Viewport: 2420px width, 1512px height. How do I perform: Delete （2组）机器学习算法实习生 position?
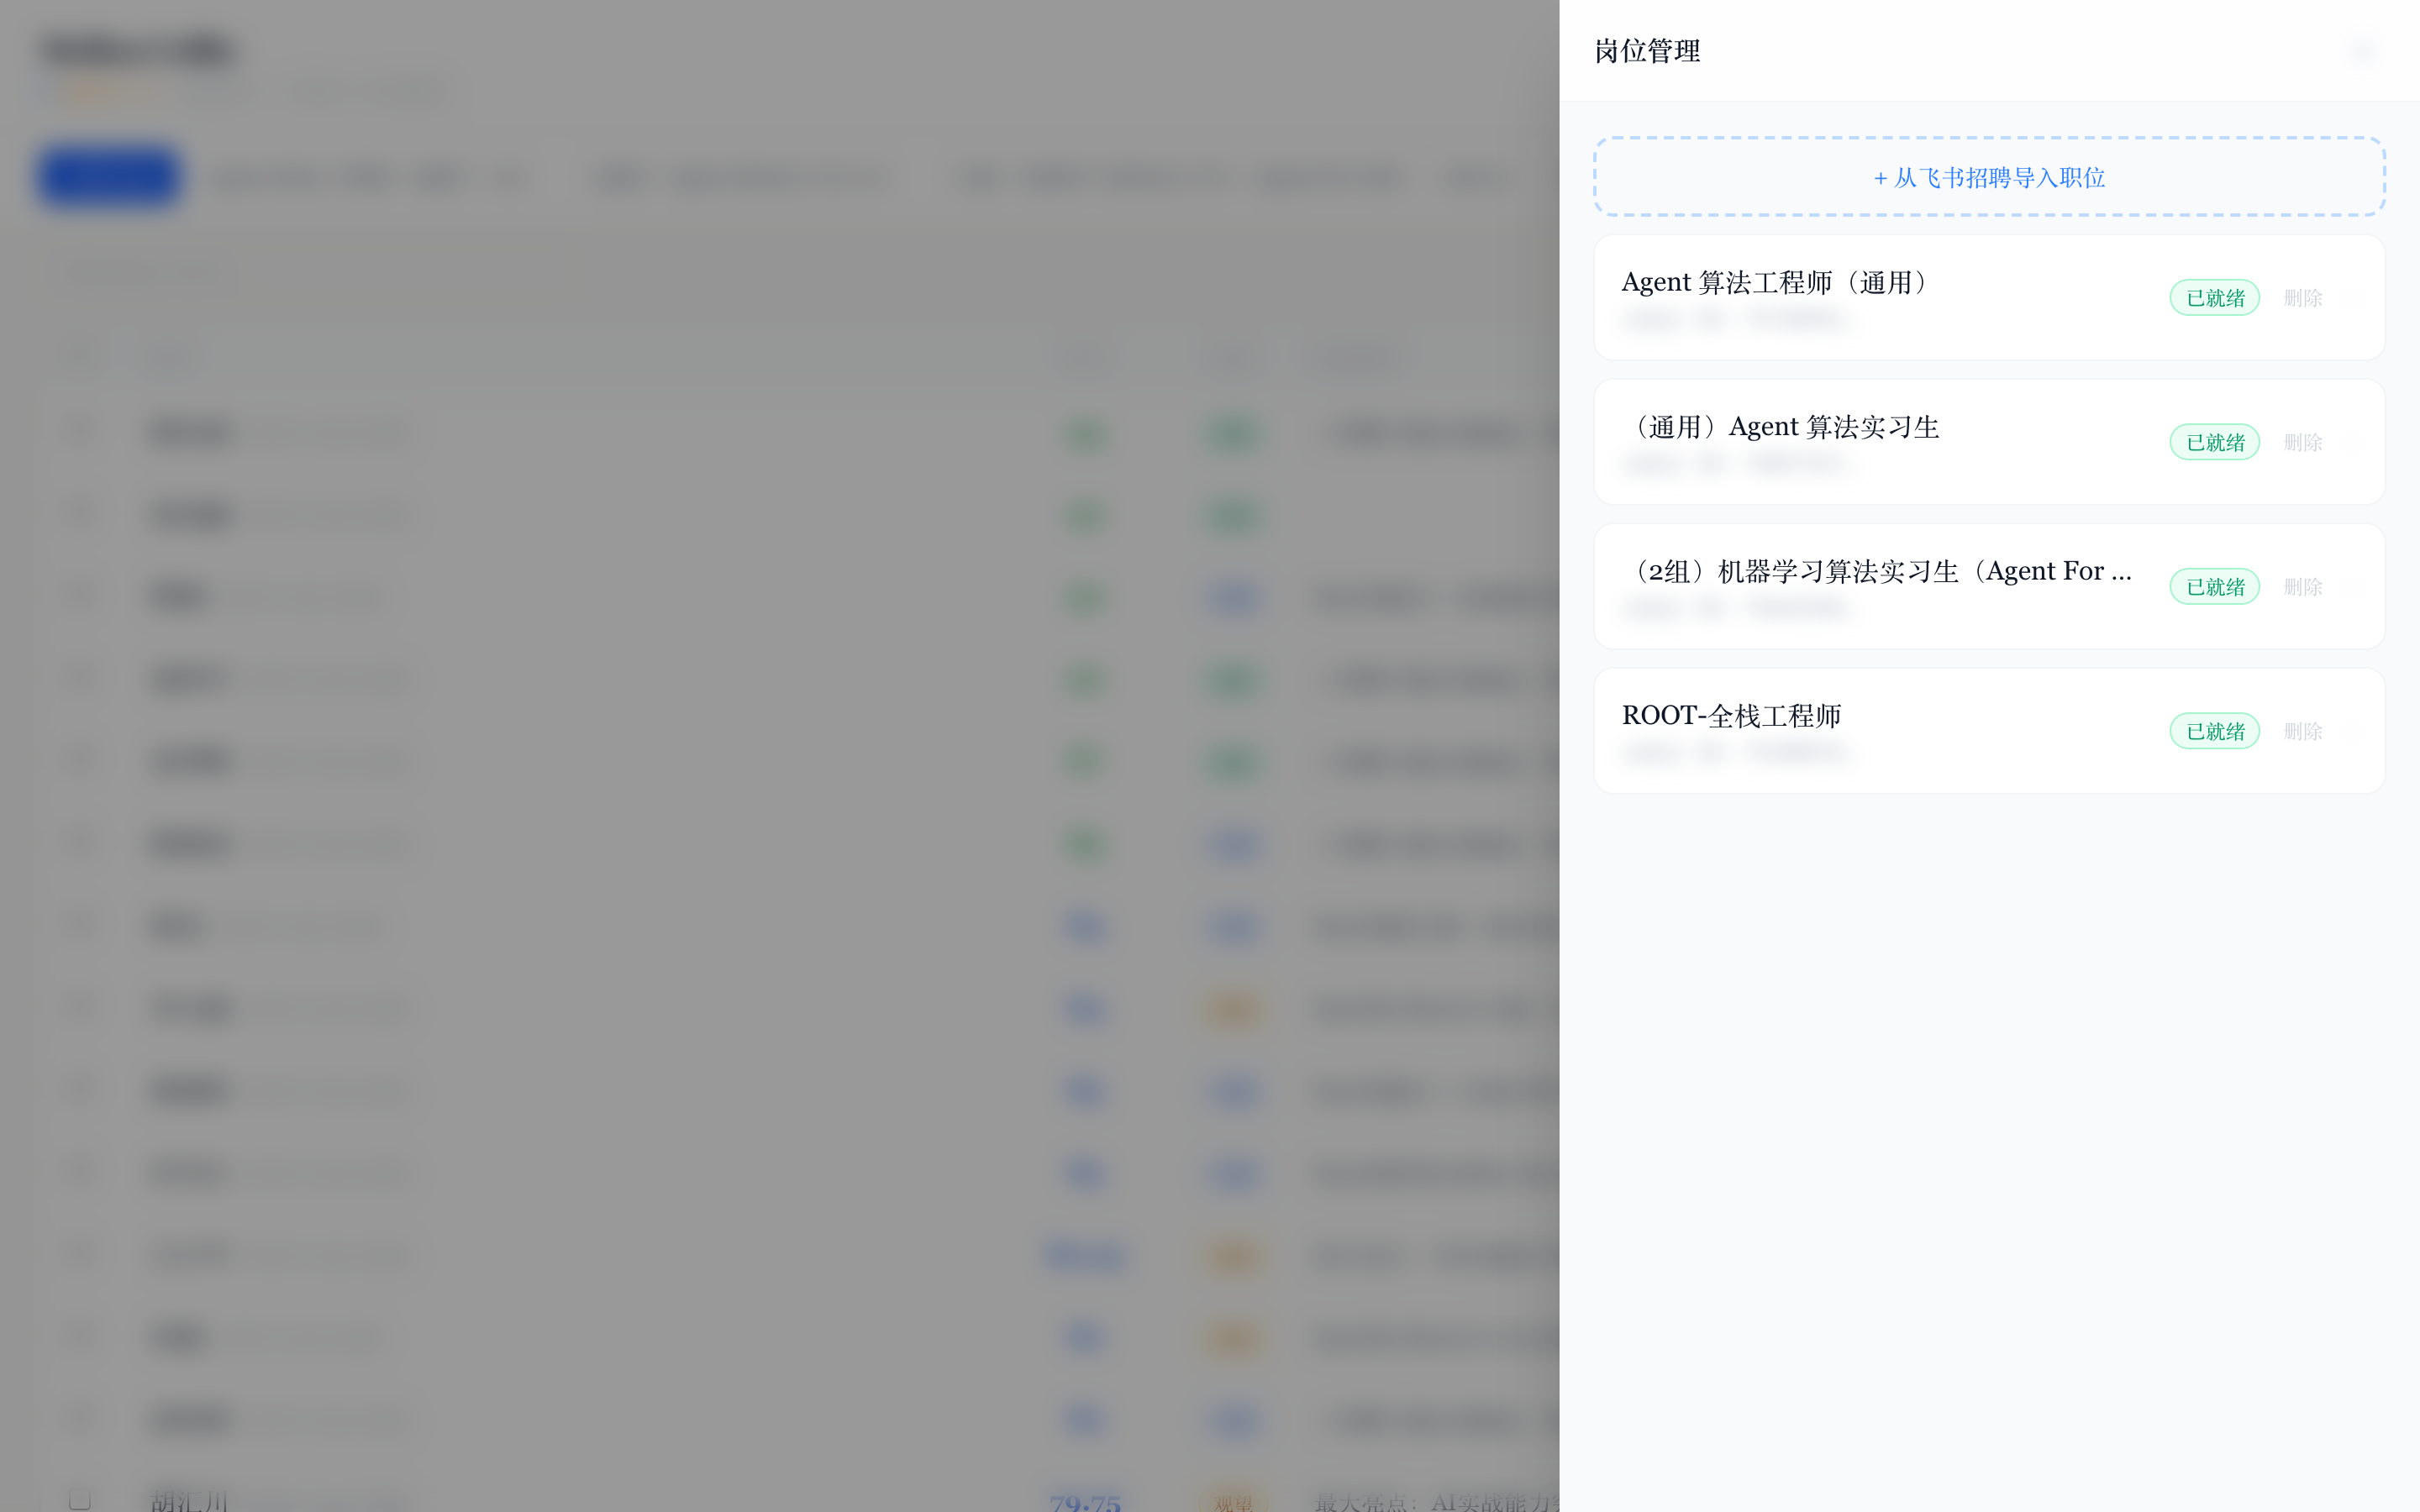click(x=2302, y=587)
